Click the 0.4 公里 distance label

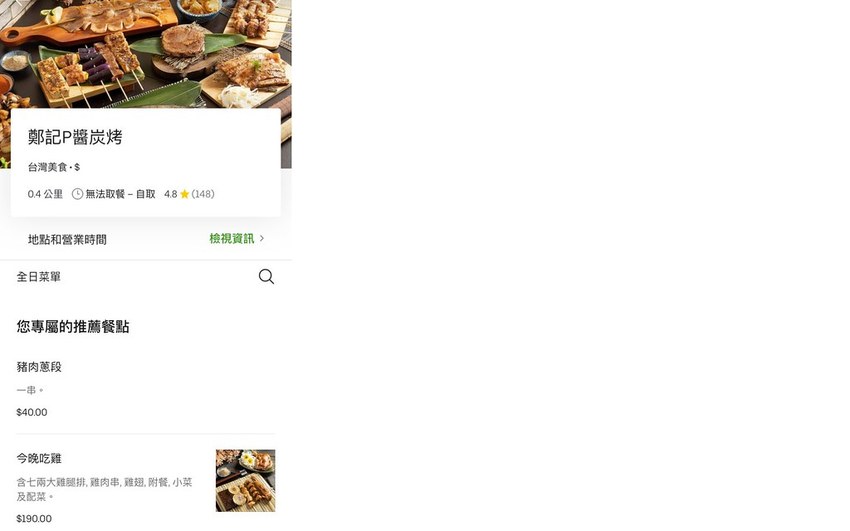click(x=46, y=194)
